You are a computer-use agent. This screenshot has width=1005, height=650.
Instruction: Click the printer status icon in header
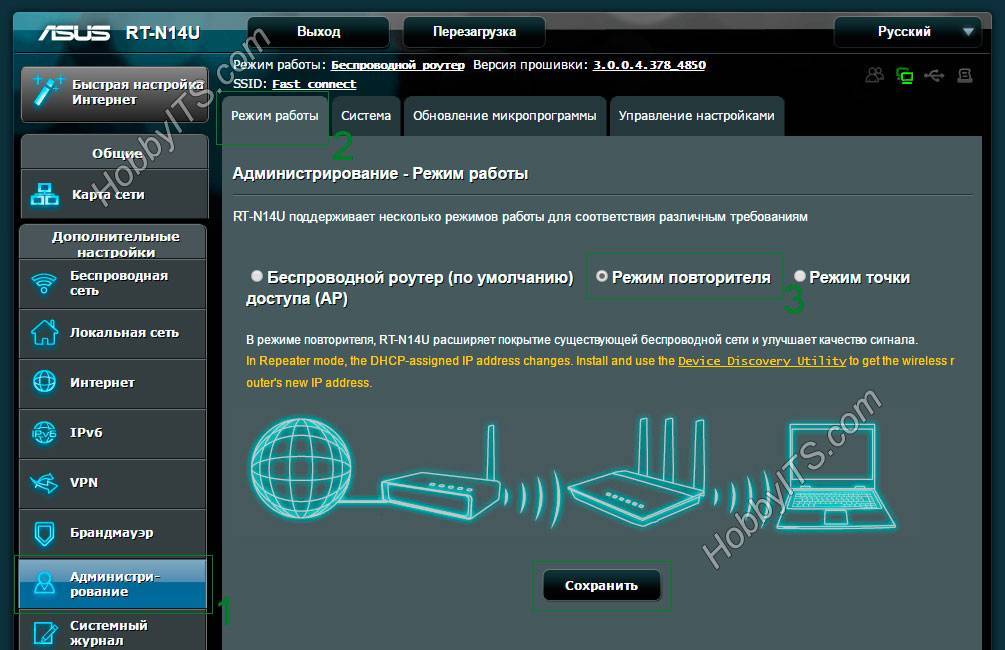coord(965,75)
